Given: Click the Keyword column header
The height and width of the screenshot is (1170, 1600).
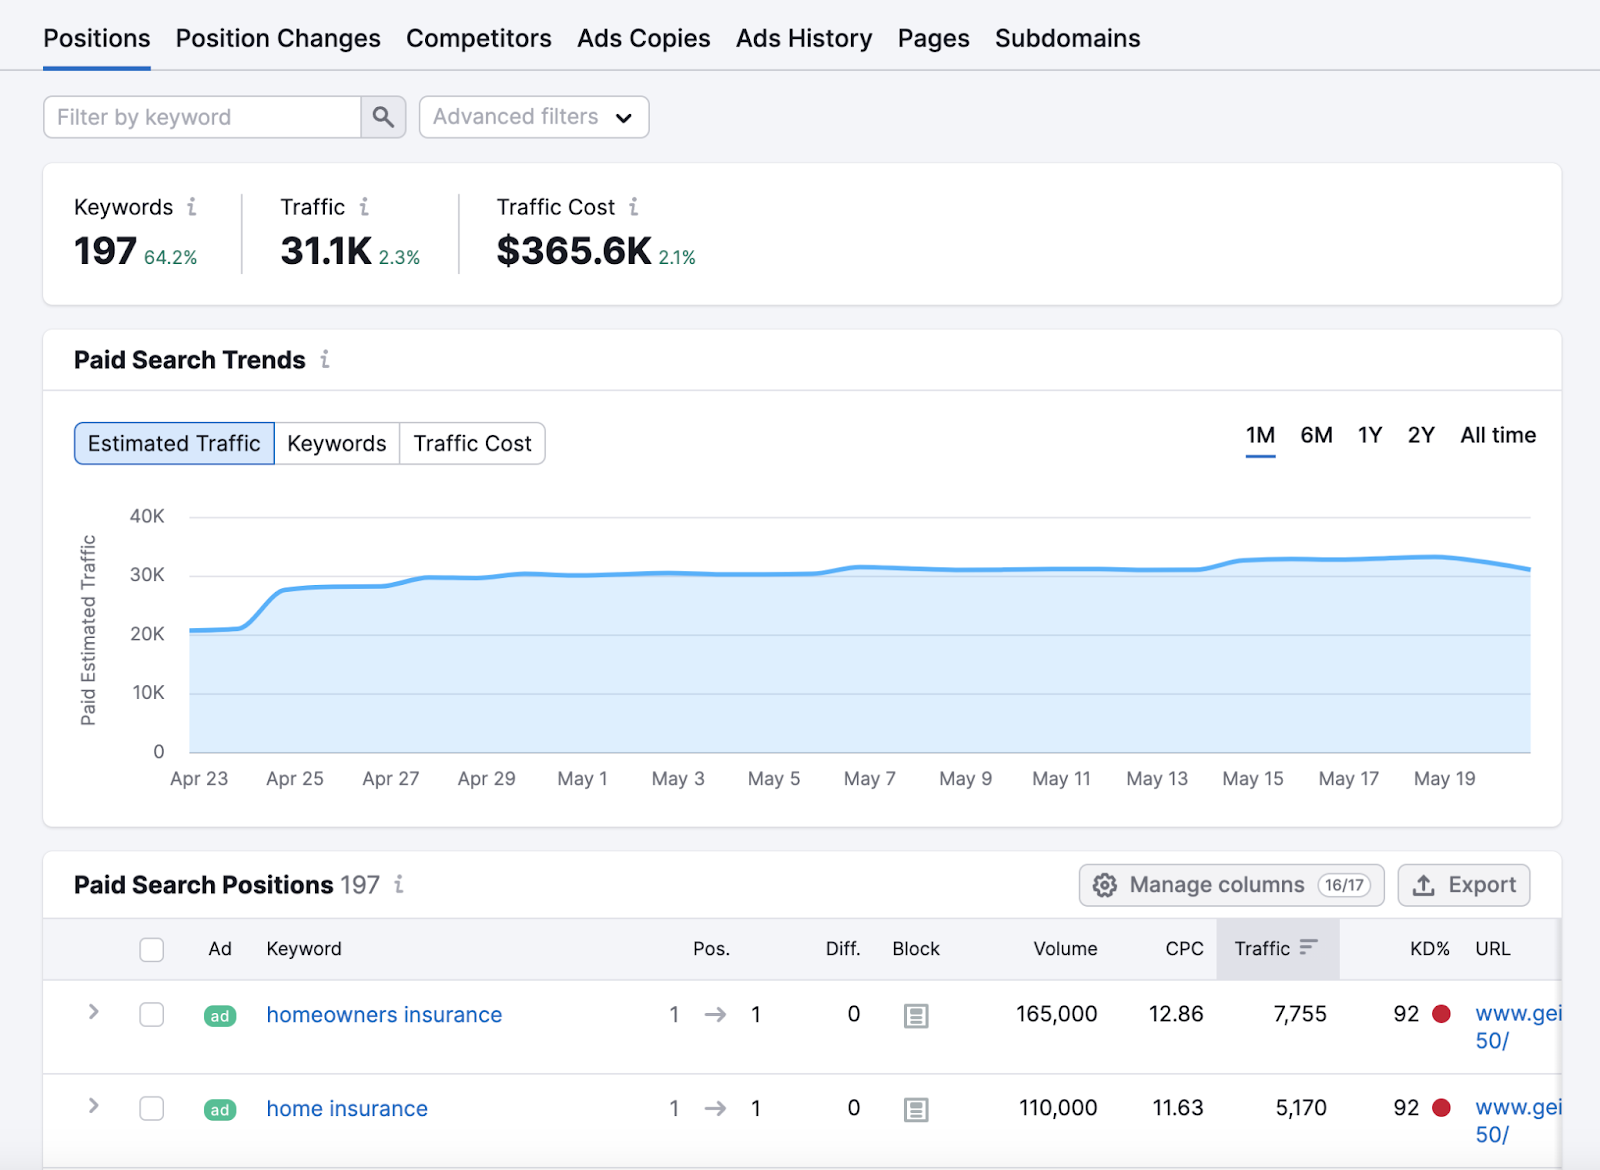Looking at the screenshot, I should [x=304, y=949].
